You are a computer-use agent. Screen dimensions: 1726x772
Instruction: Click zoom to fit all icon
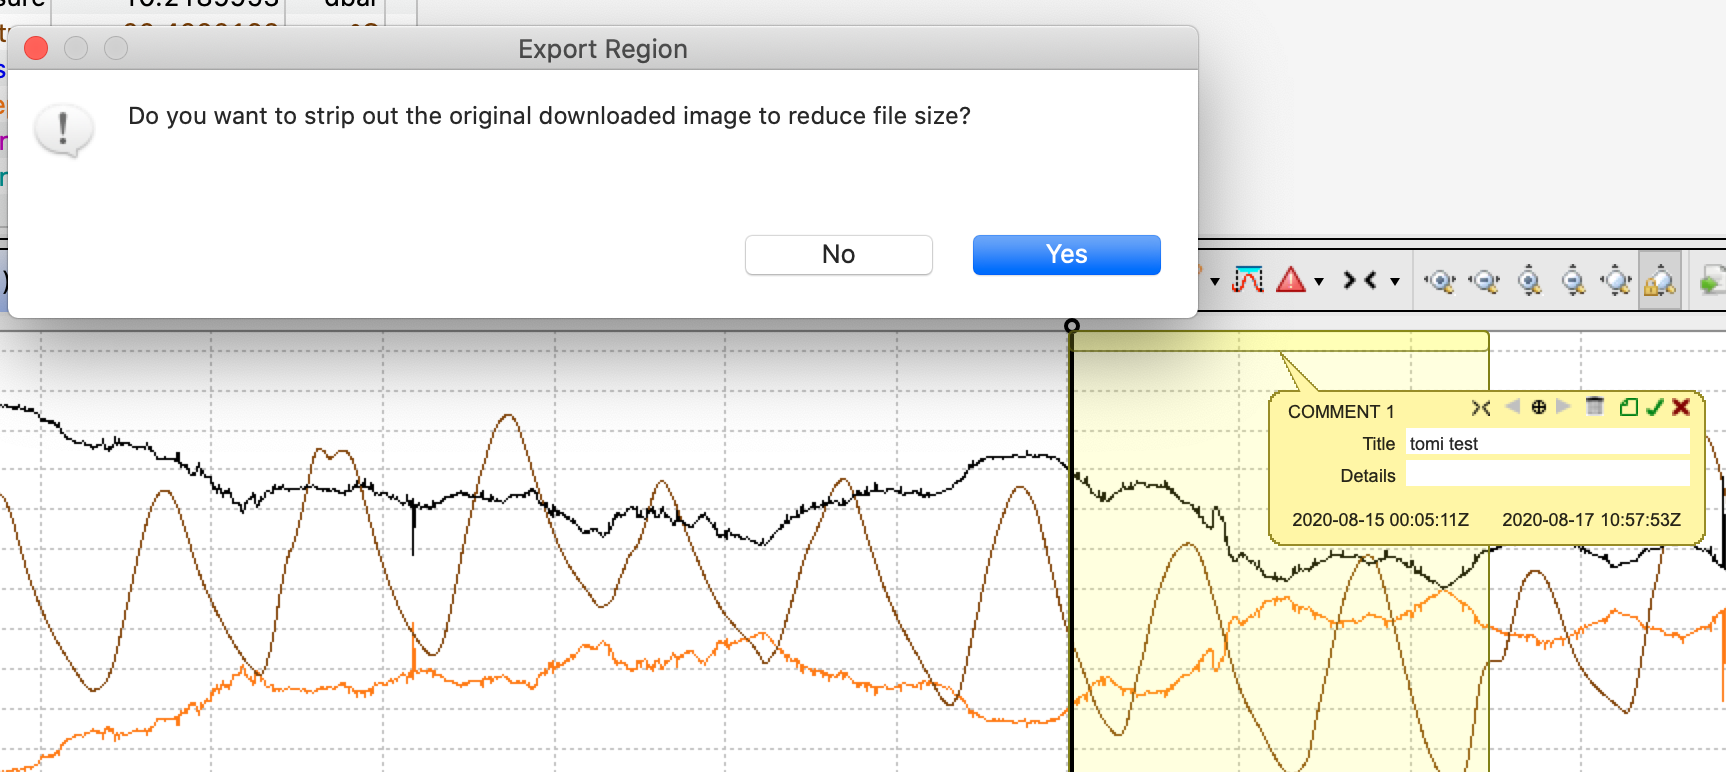(1616, 282)
